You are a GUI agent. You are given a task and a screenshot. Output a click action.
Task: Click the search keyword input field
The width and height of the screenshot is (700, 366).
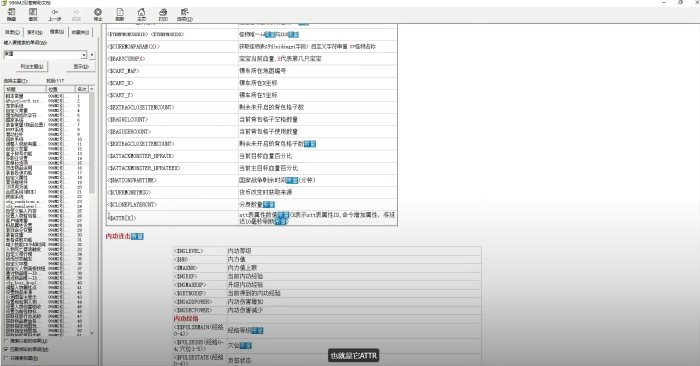tap(42, 54)
